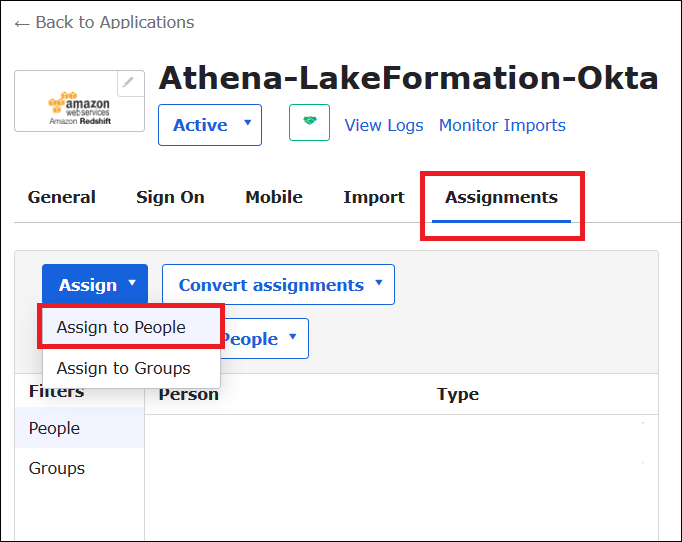
Task: Open the Sign On tab
Action: [x=170, y=197]
